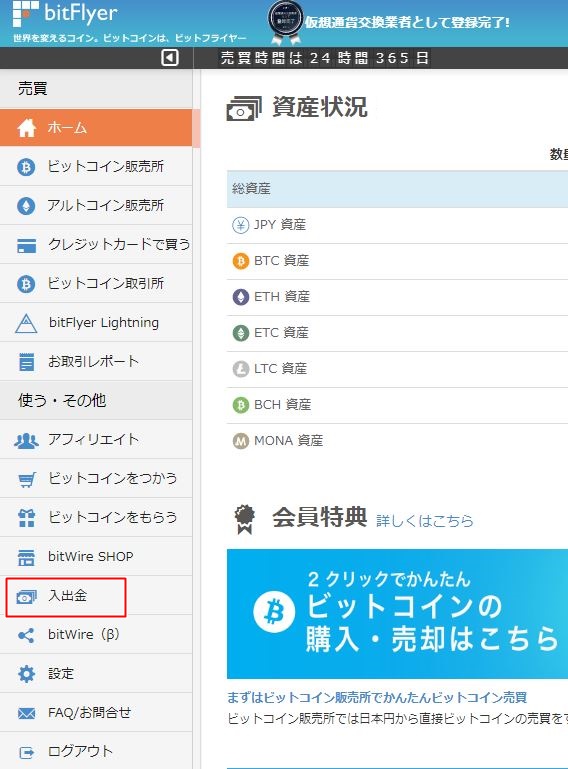Collapse the sidebar with the arrow button
Image resolution: width=568 pixels, height=769 pixels.
pos(169,58)
